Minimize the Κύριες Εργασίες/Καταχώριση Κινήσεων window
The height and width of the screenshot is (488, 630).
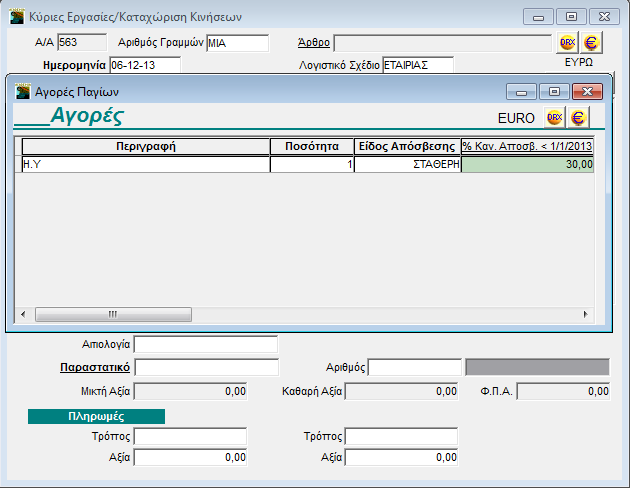pyautogui.click(x=538, y=17)
